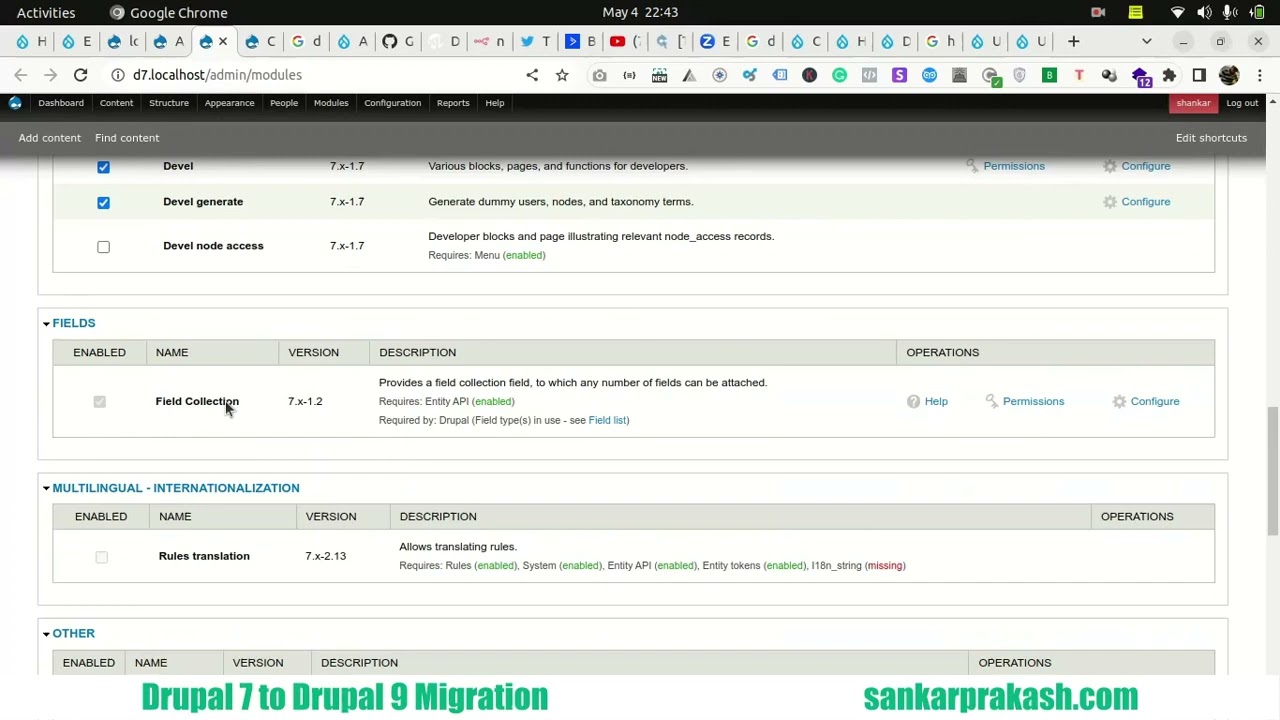
Task: Open the Modules admin menu
Action: tap(331, 103)
